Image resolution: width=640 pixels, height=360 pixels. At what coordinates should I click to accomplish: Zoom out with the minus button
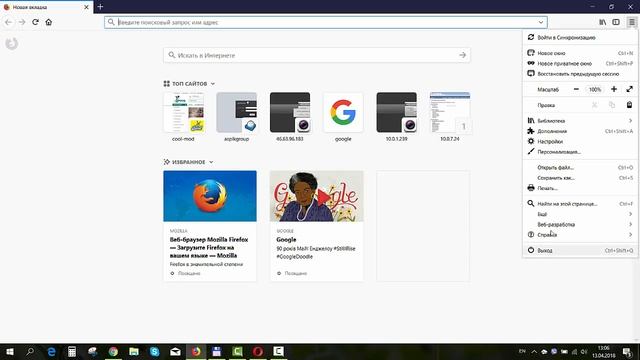click(576, 89)
